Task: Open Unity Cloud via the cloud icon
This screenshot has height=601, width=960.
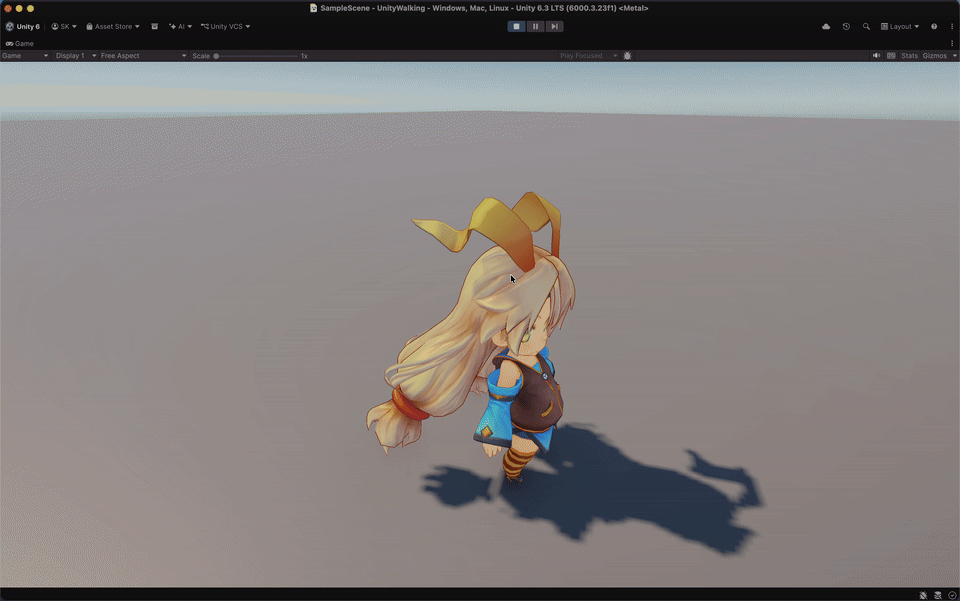Action: coord(826,26)
